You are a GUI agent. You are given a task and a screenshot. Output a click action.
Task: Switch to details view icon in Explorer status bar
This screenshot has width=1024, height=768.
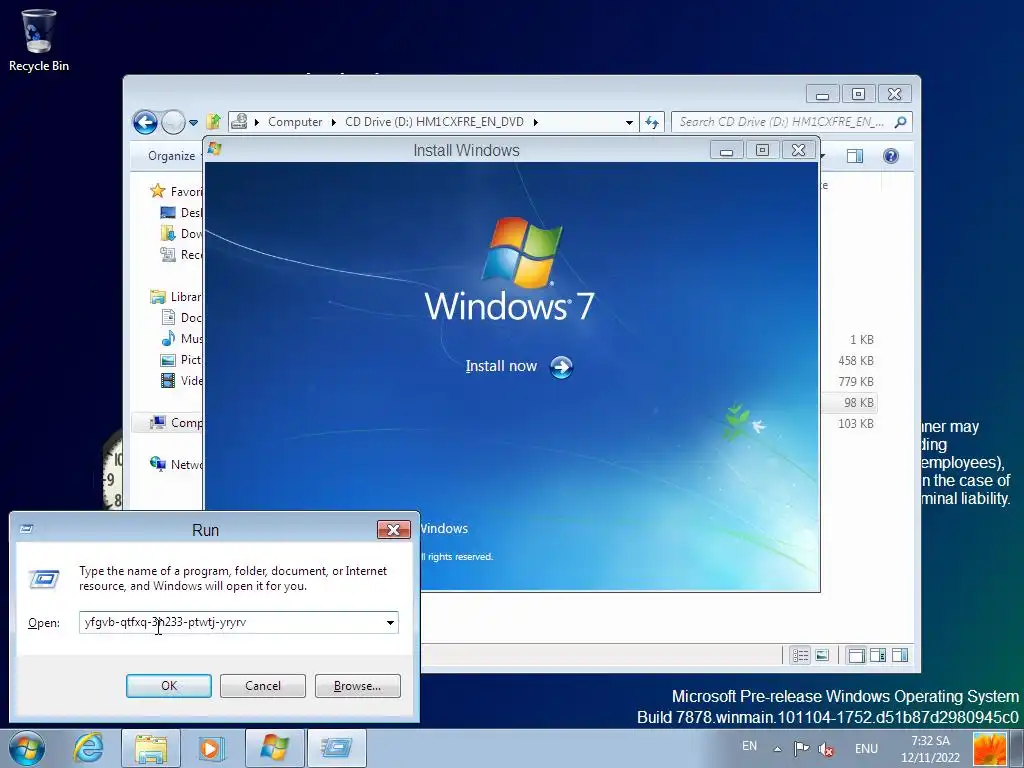click(801, 655)
